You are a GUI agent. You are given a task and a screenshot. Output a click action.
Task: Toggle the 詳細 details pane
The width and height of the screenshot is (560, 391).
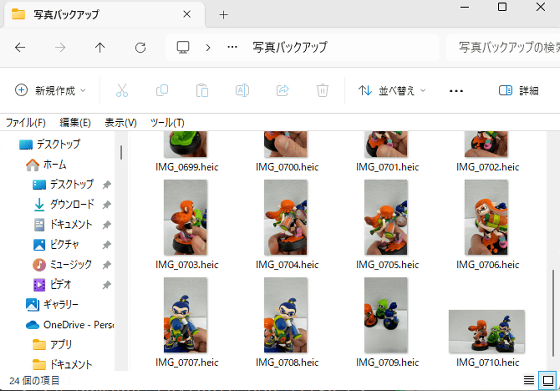pos(519,91)
